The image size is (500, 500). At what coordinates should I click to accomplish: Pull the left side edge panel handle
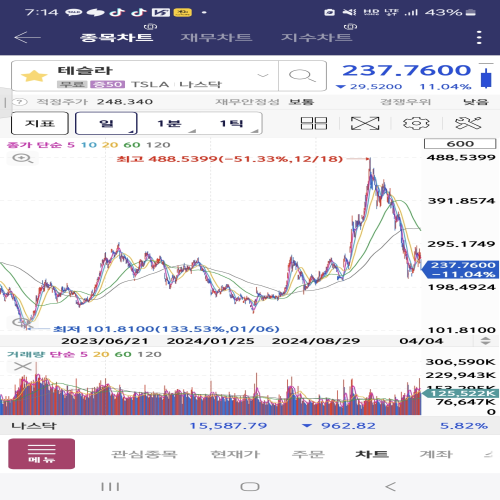point(5,102)
